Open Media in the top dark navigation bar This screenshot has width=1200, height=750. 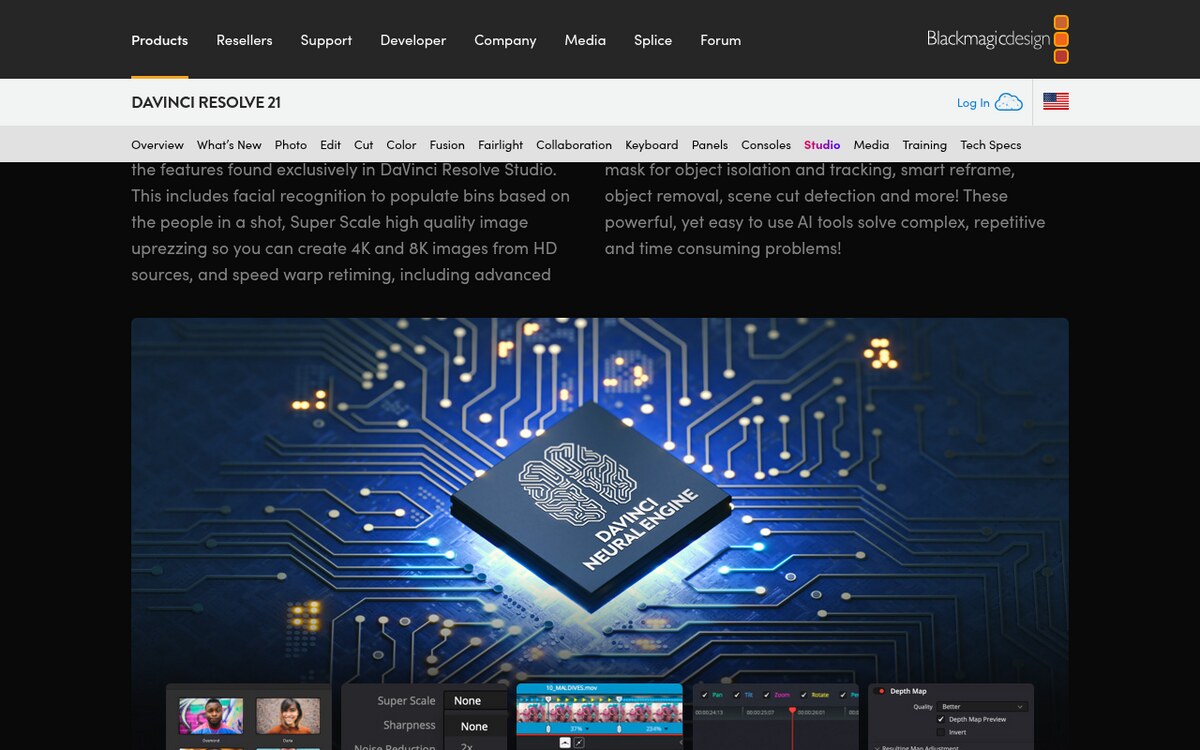pos(585,40)
